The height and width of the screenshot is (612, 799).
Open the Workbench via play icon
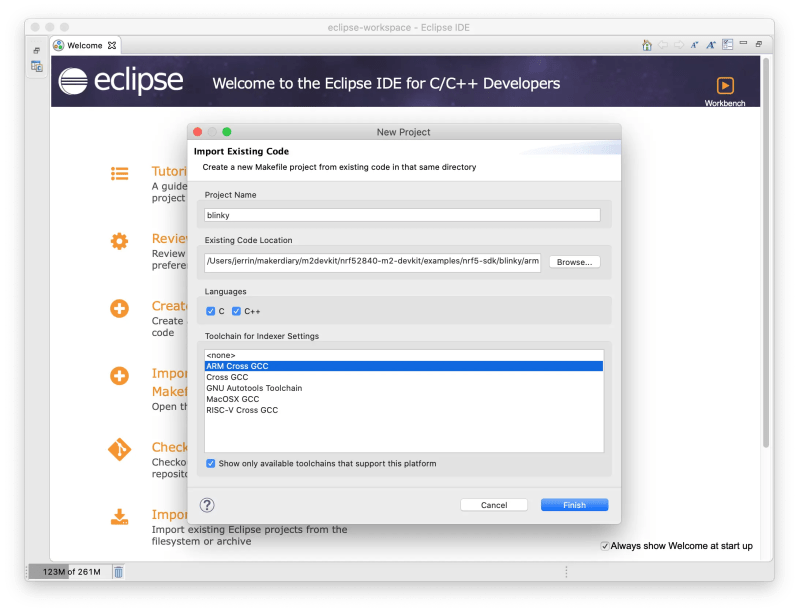[x=725, y=85]
